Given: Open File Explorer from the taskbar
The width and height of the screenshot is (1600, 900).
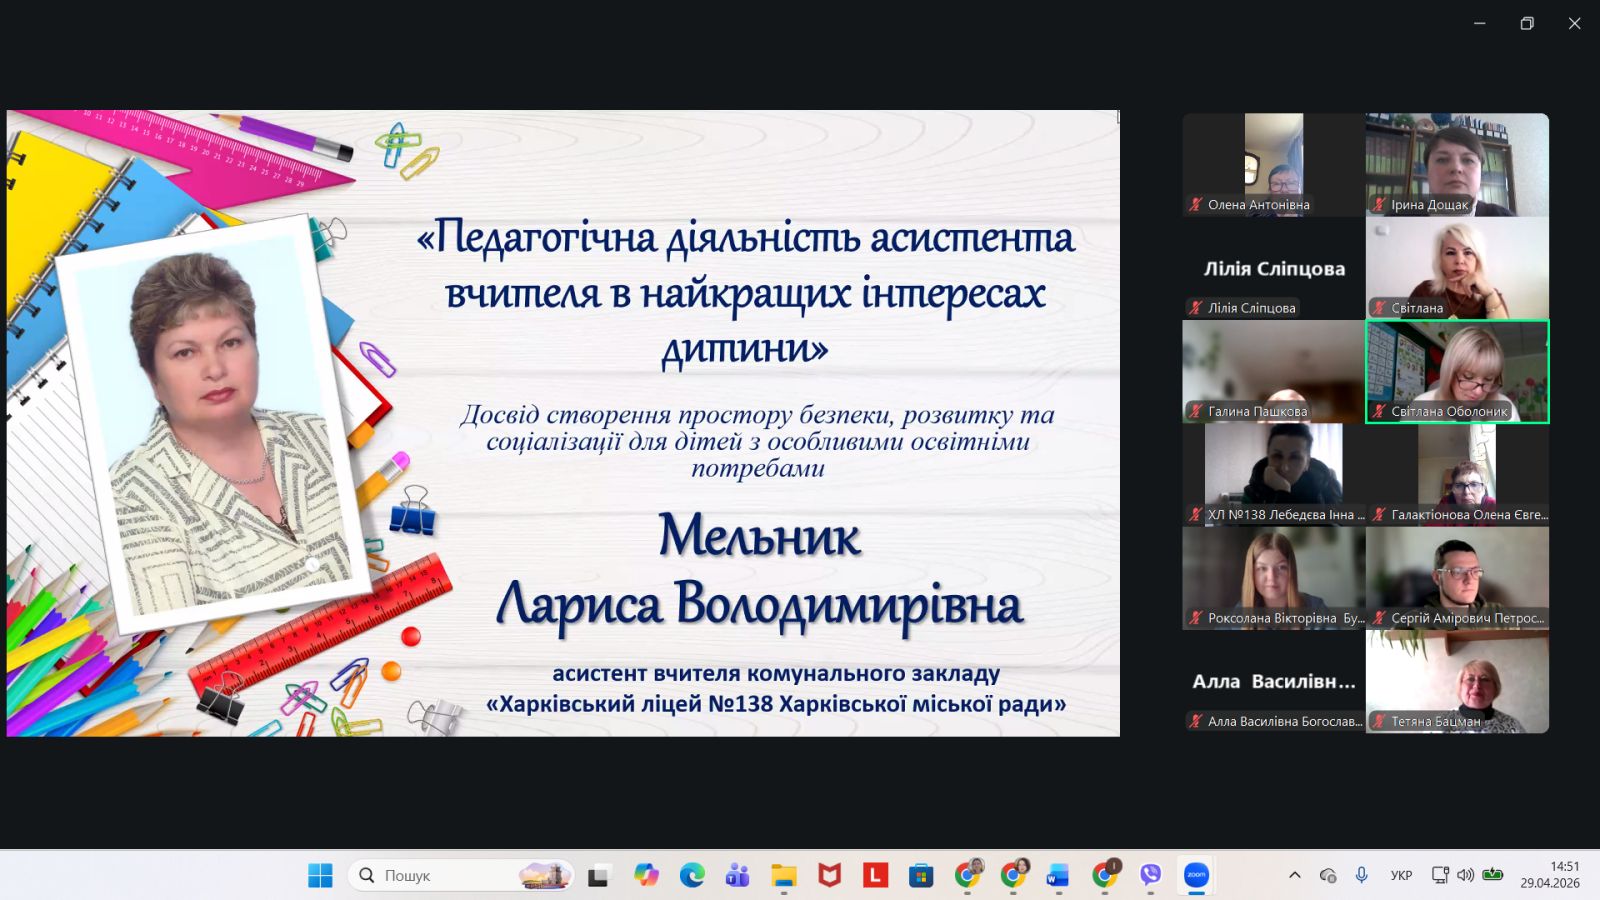Looking at the screenshot, I should tap(783, 875).
